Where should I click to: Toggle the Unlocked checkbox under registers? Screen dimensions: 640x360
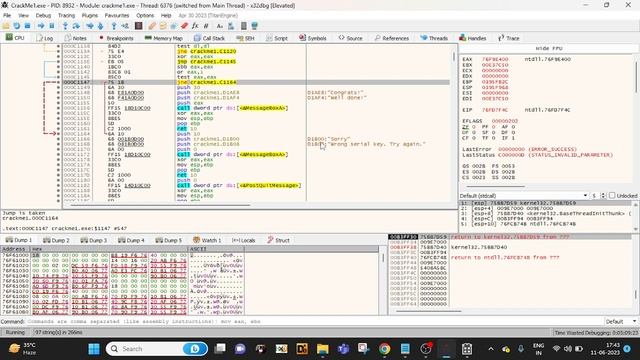coord(612,196)
